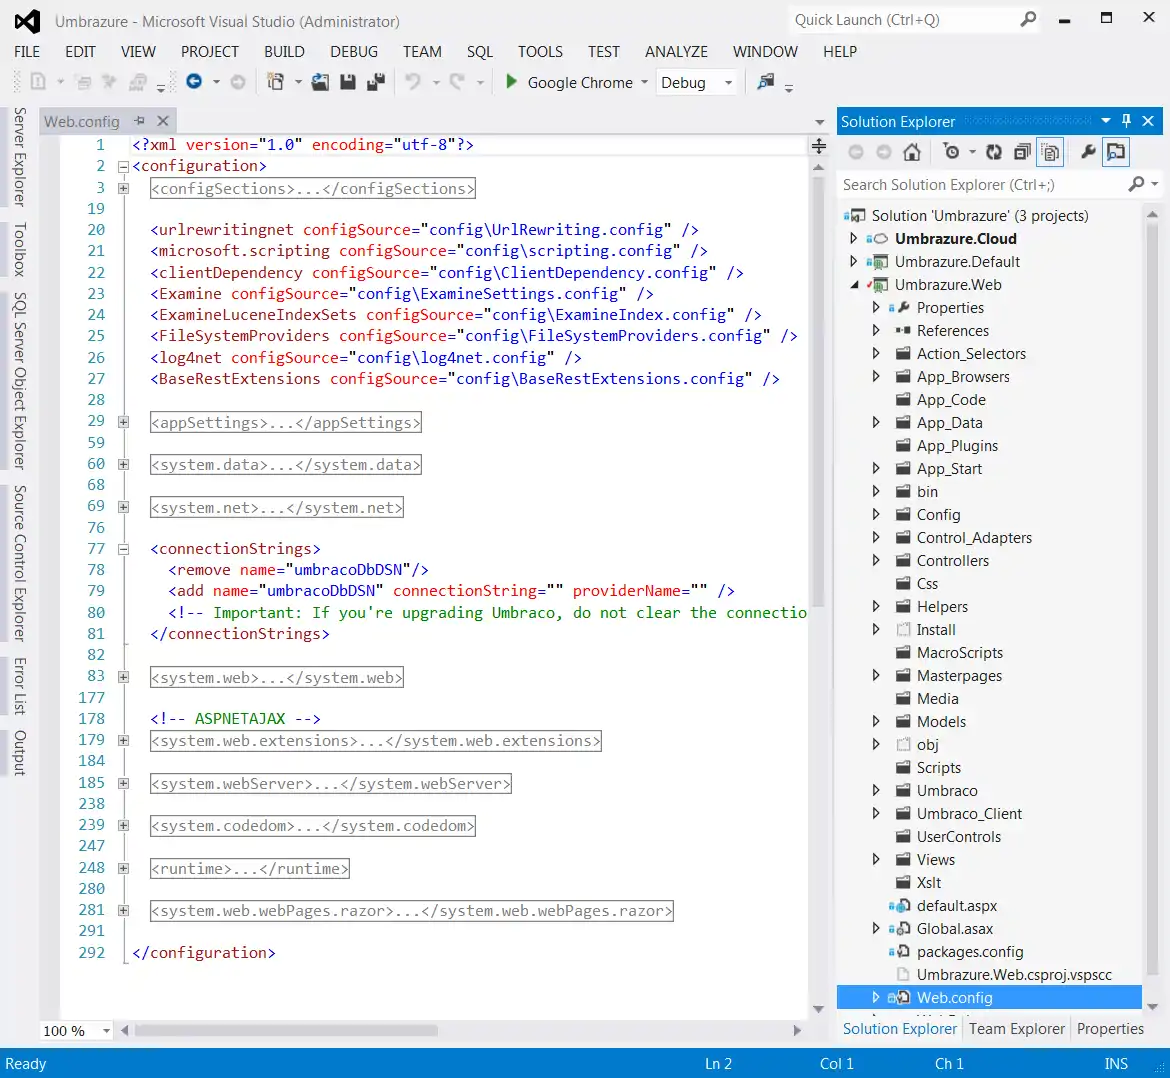Click Pending Changes Filter icon in Solution Explorer
Viewport: 1170px width, 1078px height.
tap(951, 152)
